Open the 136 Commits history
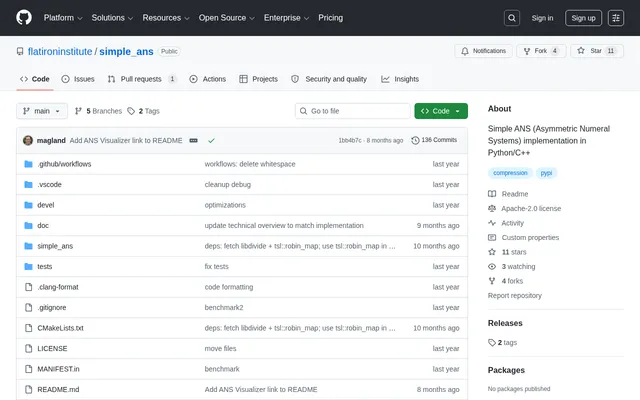 [x=434, y=140]
